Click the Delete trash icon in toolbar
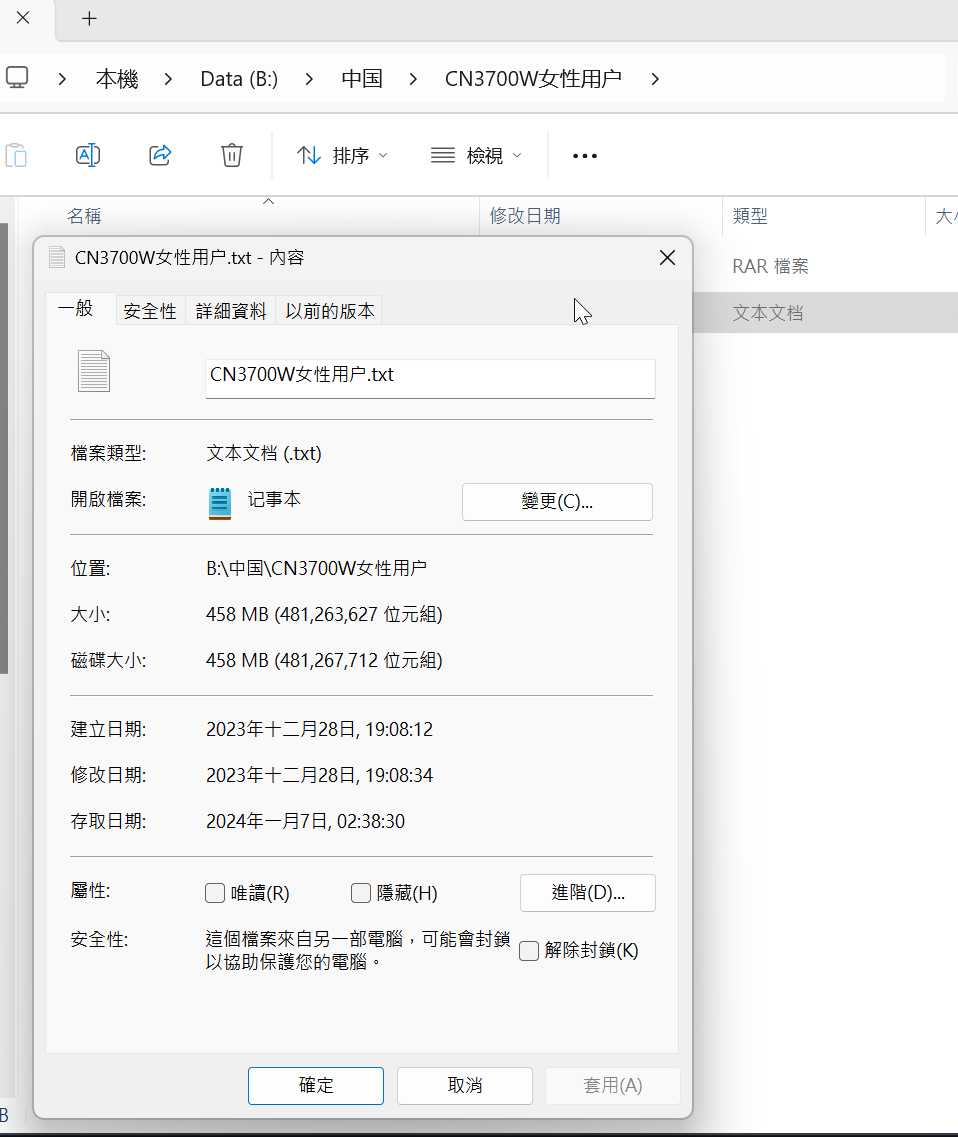 click(231, 155)
